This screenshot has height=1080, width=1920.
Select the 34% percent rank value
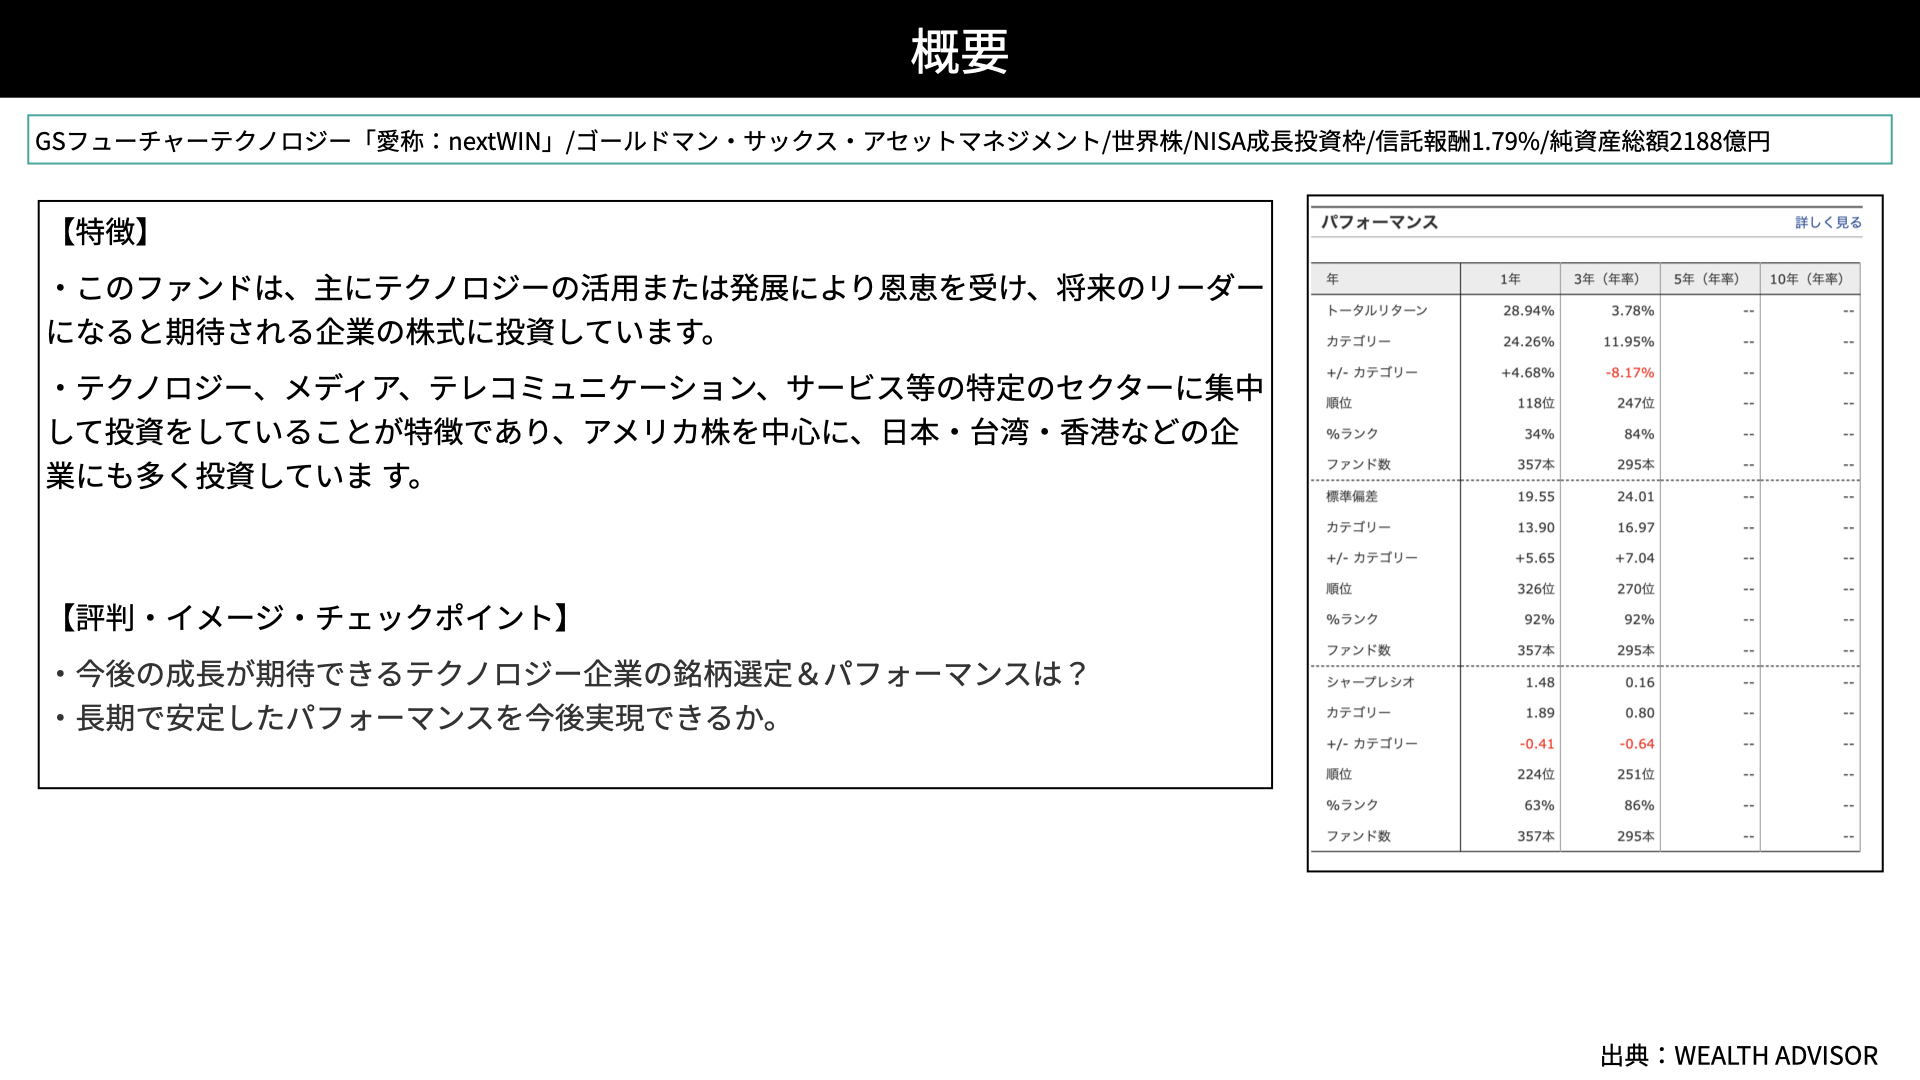click(x=1539, y=435)
